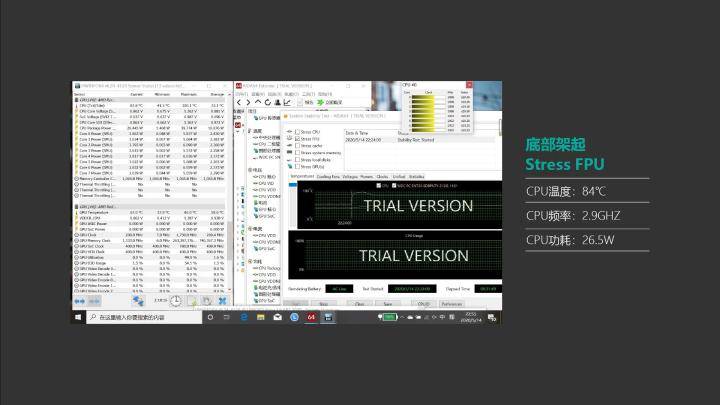
Task: Refresh the AIDA64 view
Action: point(267,102)
